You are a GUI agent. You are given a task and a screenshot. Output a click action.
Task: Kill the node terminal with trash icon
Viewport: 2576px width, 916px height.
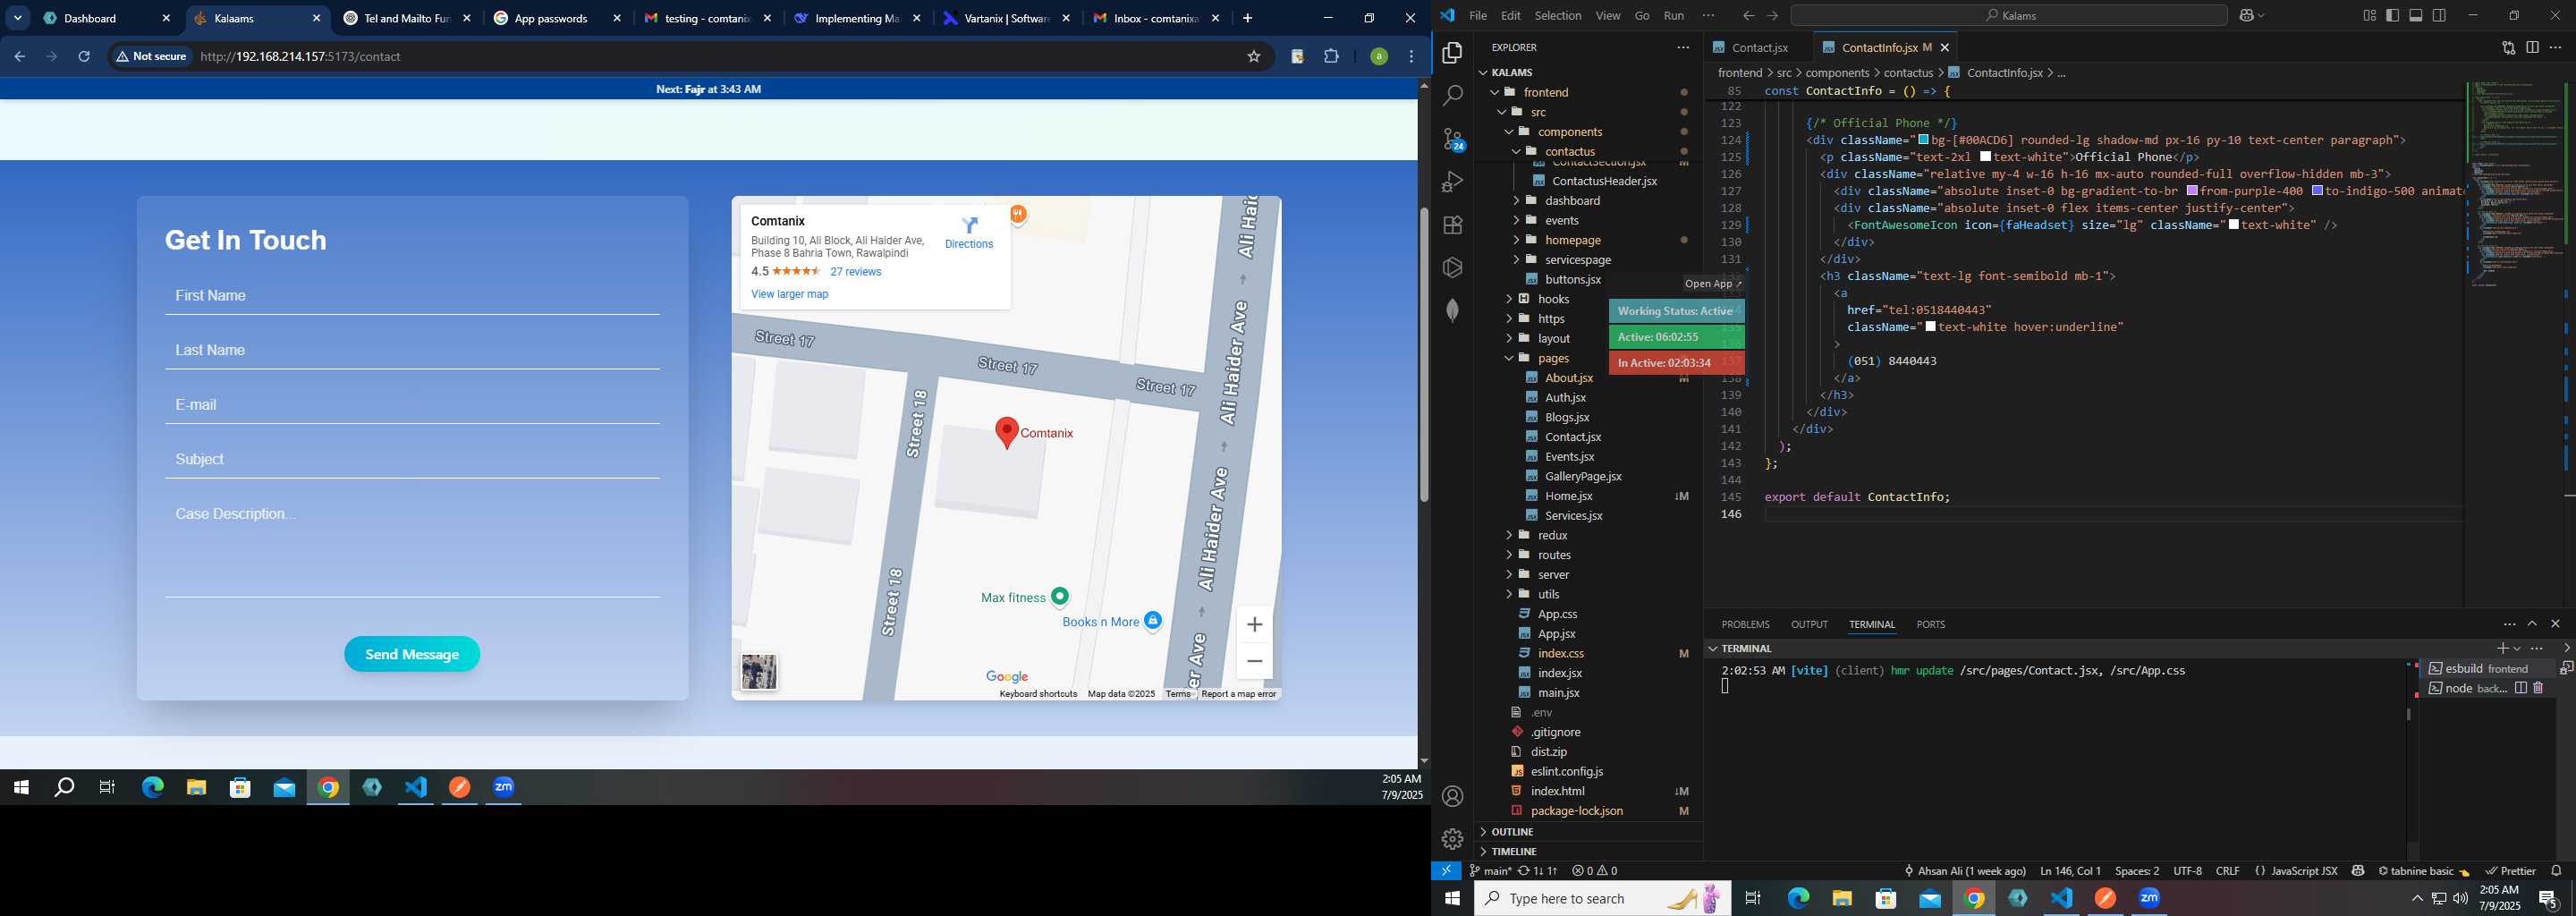click(x=2538, y=688)
